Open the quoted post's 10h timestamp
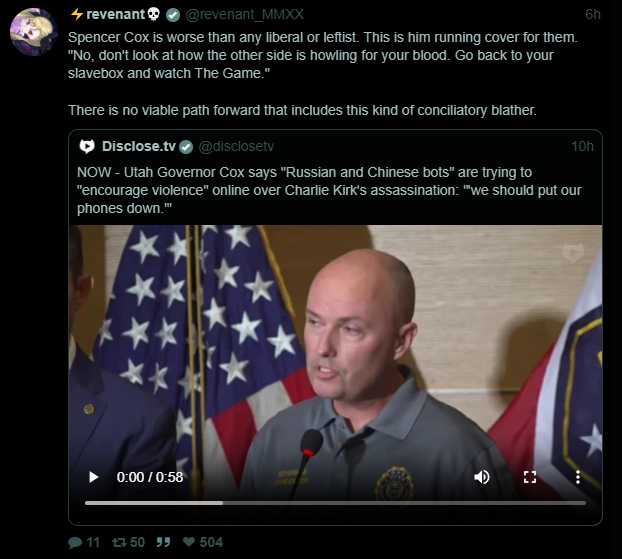The image size is (622, 559). pyautogui.click(x=582, y=146)
